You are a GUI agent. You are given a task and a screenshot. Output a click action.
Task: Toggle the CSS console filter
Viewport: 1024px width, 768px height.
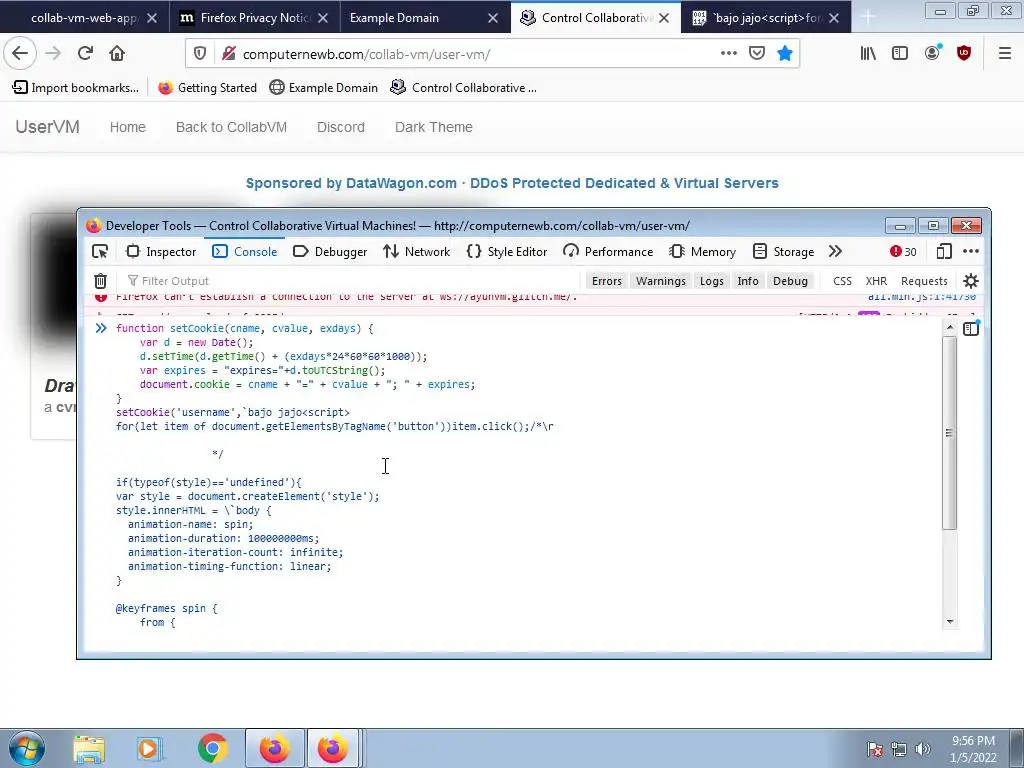click(x=842, y=281)
